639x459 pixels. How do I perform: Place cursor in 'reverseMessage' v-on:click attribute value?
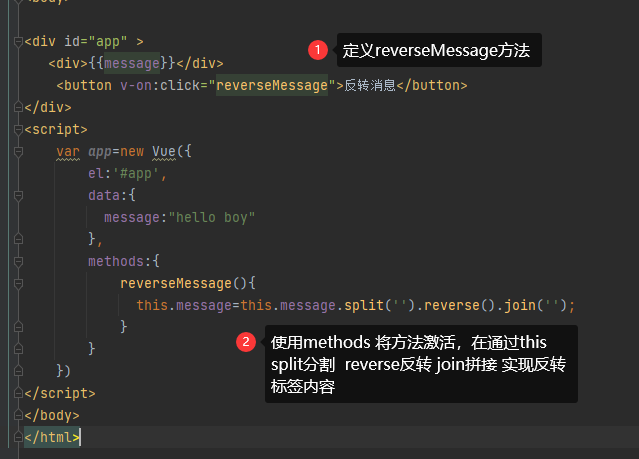(x=272, y=85)
